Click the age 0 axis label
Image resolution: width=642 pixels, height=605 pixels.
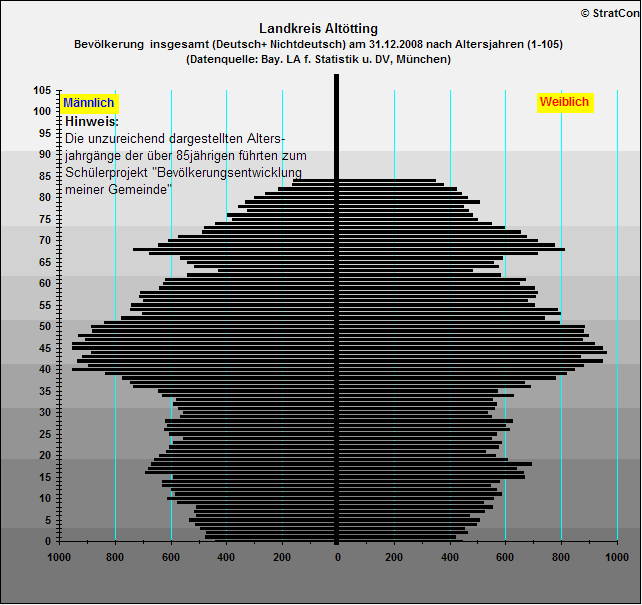48,541
